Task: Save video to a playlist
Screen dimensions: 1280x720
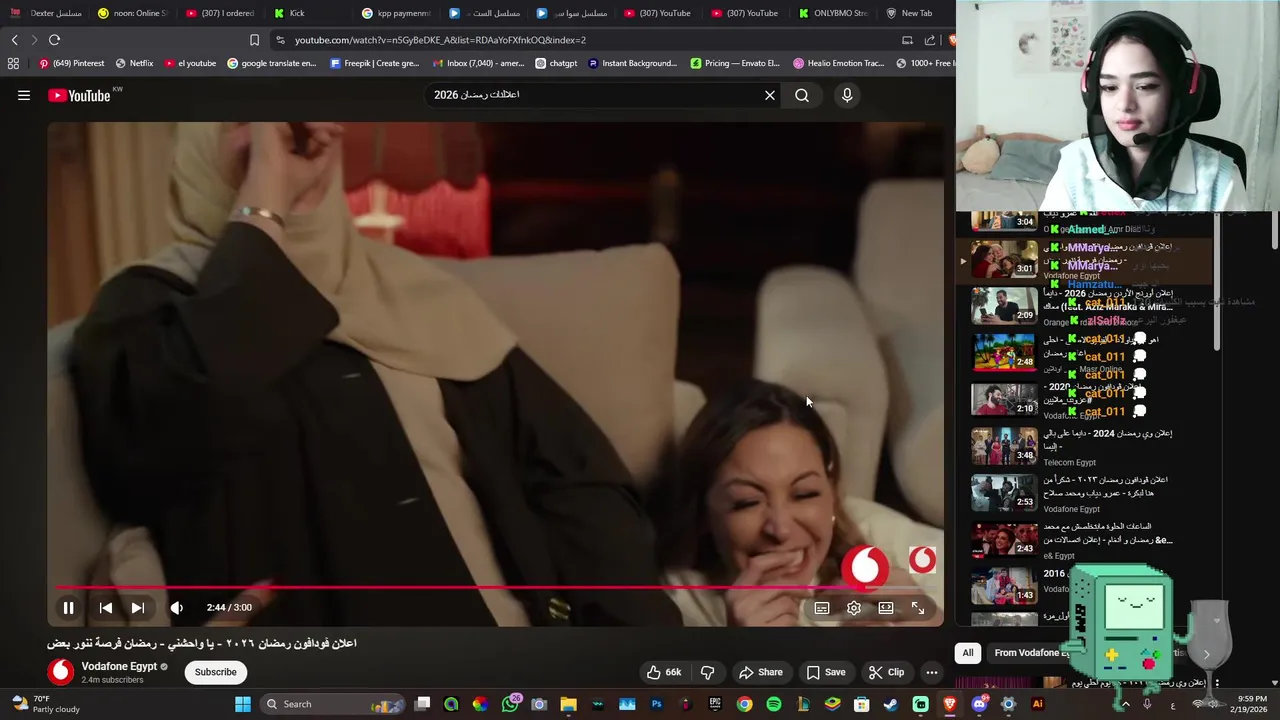Action: tap(826, 672)
